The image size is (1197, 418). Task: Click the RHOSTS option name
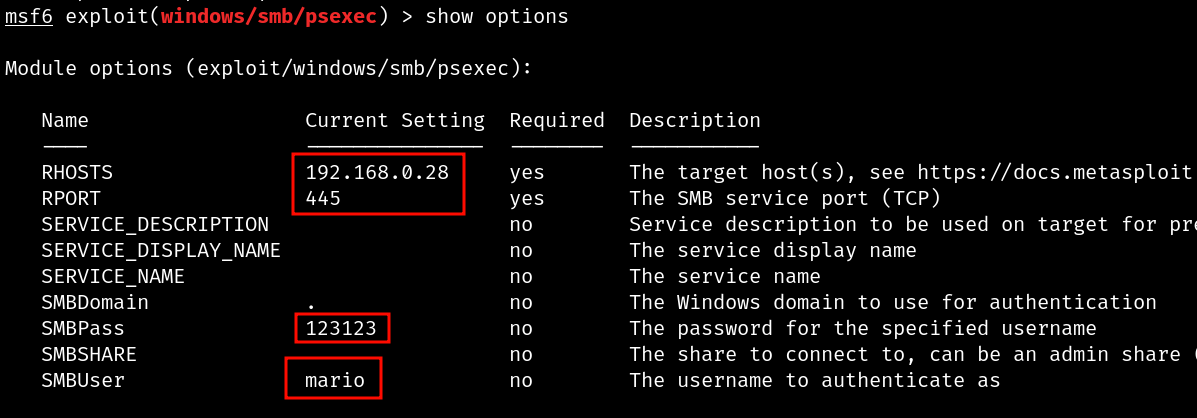click(77, 172)
